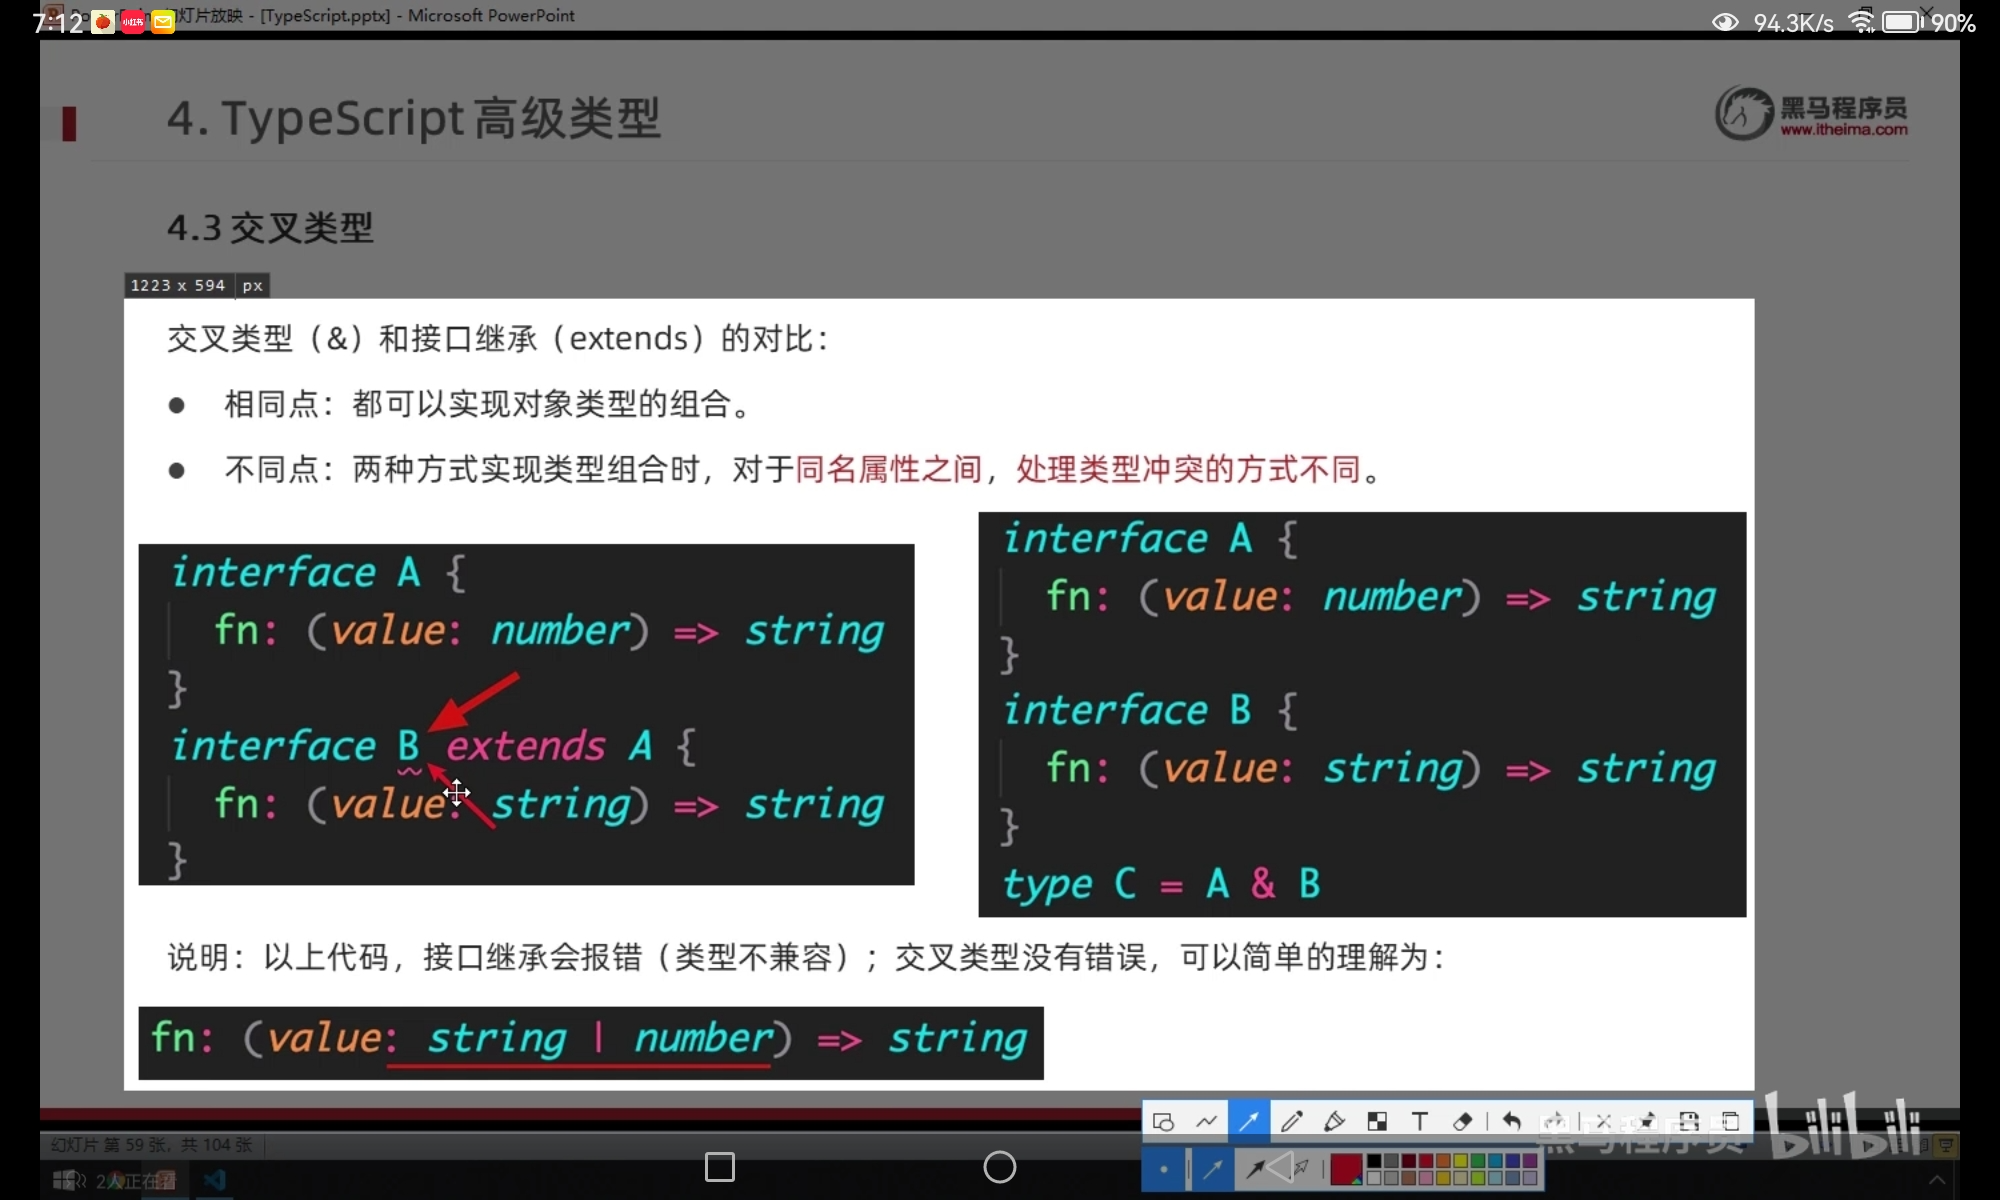This screenshot has width=2000, height=1200.
Task: Select the text annotation tool
Action: pos(1420,1121)
